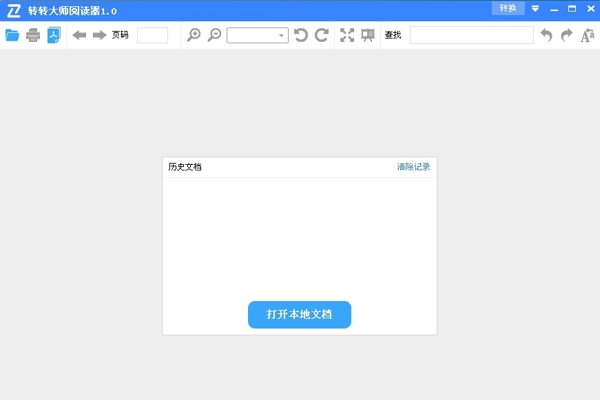Click the 转换 button in title bar

click(x=508, y=8)
